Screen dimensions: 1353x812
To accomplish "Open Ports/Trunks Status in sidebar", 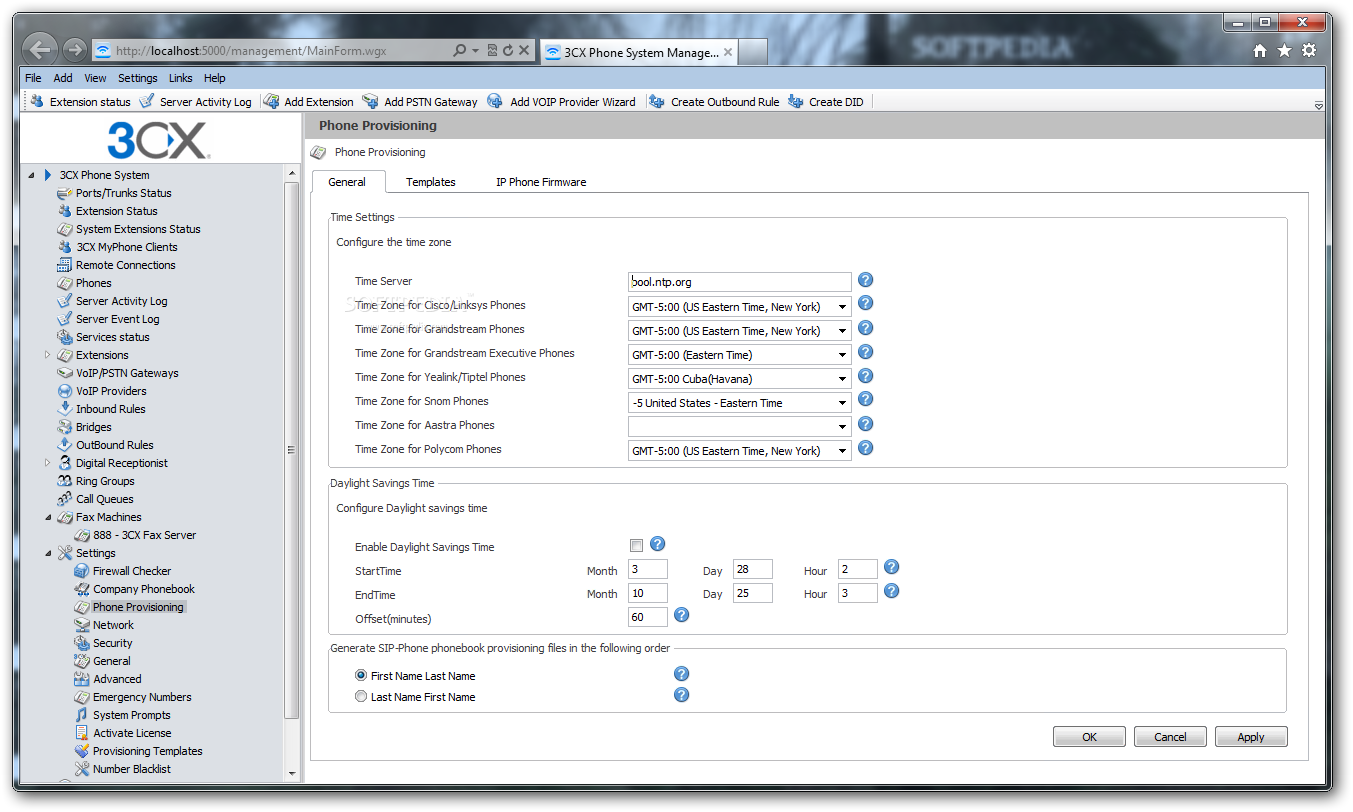I will [x=123, y=193].
